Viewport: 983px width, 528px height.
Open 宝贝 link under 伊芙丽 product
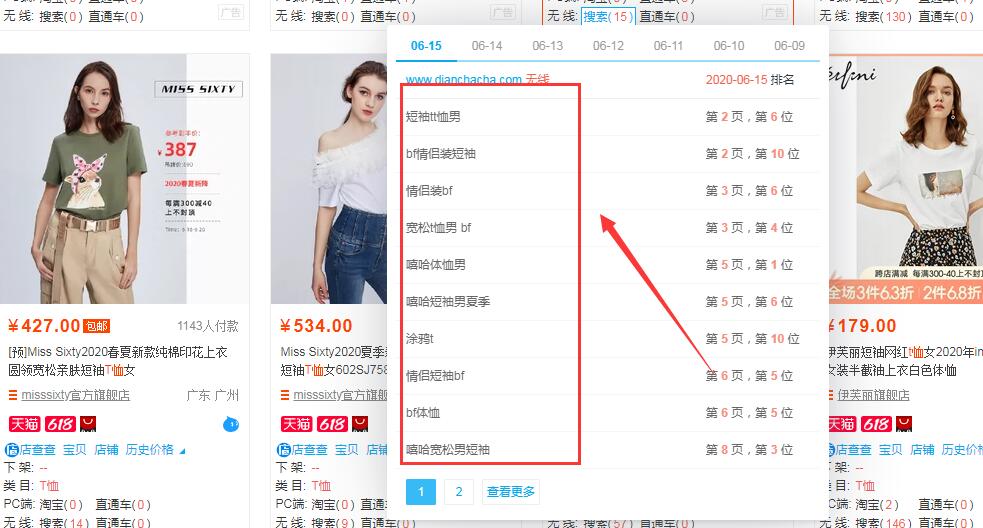[891, 450]
